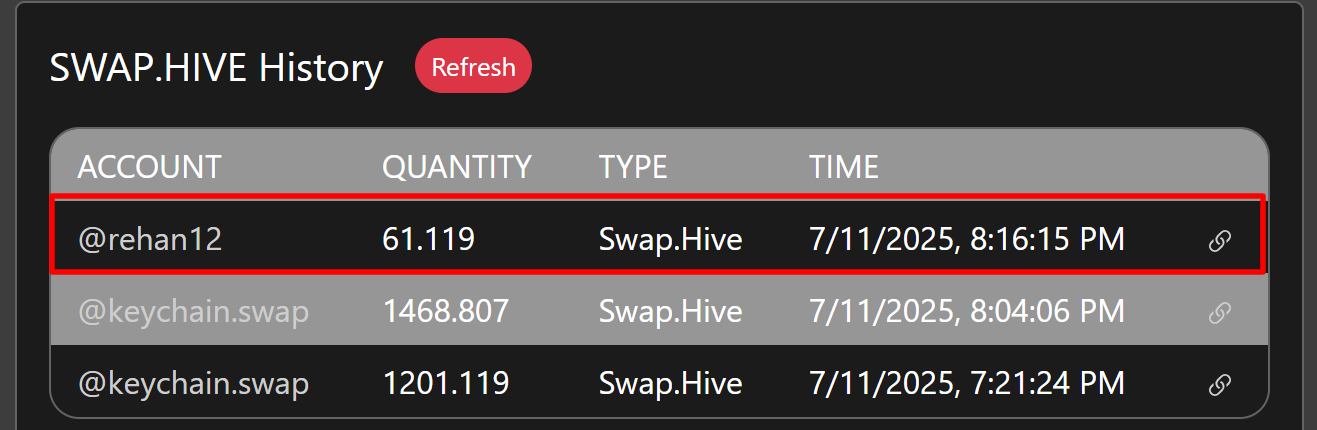Open link icon for 1201.119 transaction

pos(1219,384)
